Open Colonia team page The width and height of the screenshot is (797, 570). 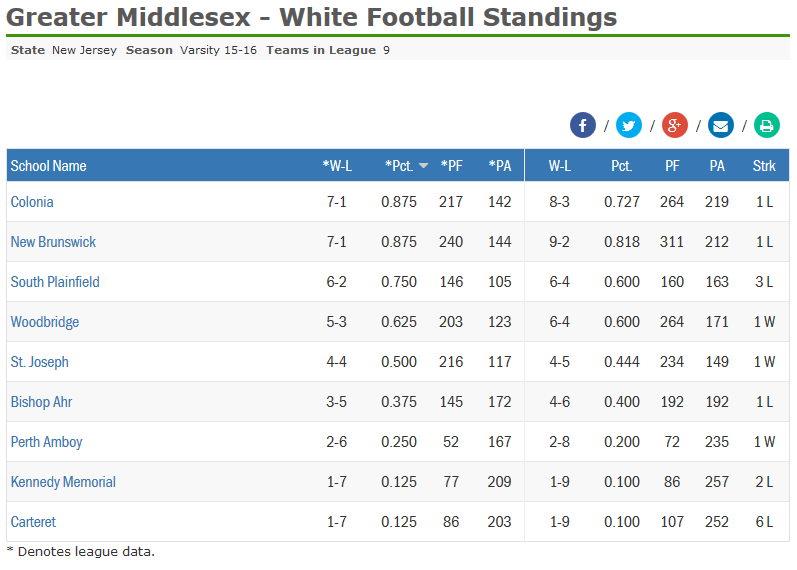click(x=32, y=202)
